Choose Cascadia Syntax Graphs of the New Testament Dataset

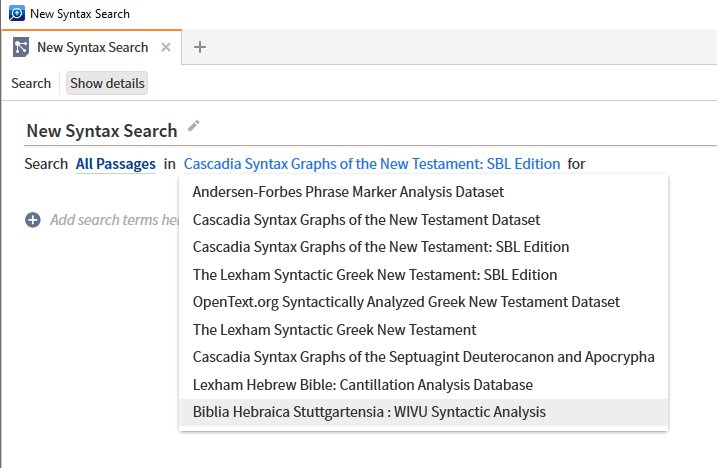(x=423, y=220)
